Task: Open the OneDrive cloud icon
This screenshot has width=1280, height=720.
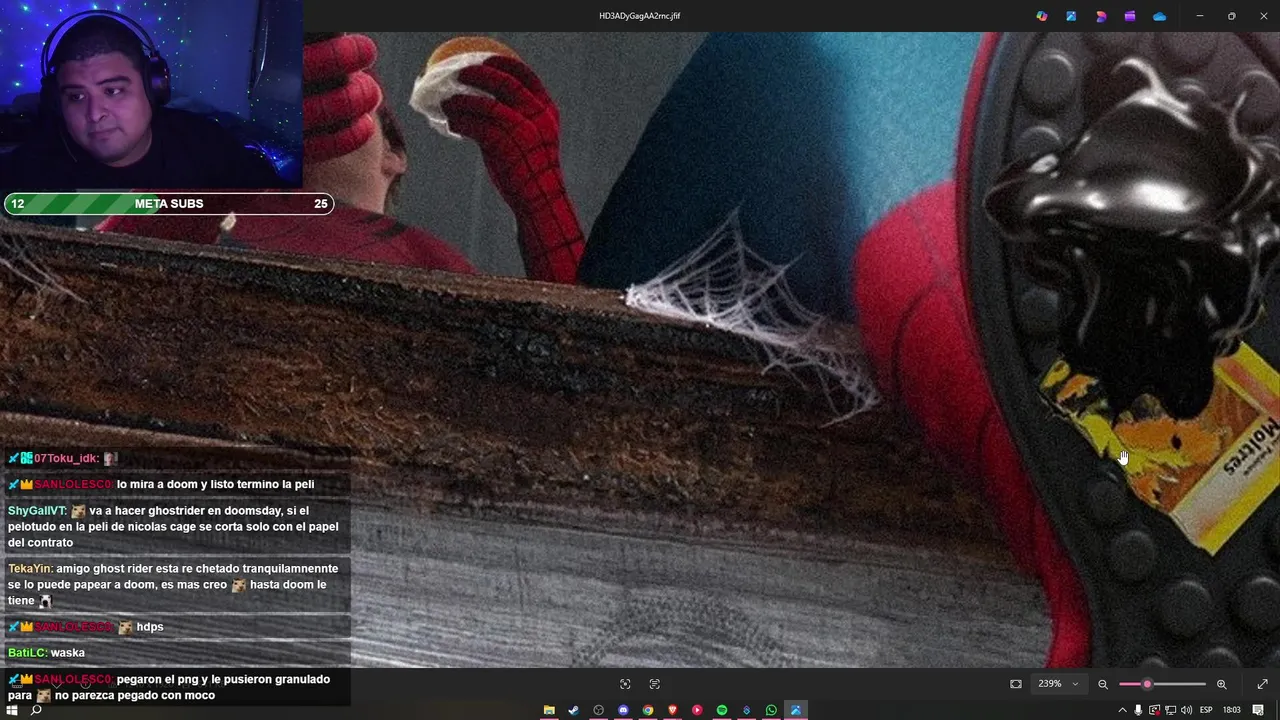Action: point(1159,16)
